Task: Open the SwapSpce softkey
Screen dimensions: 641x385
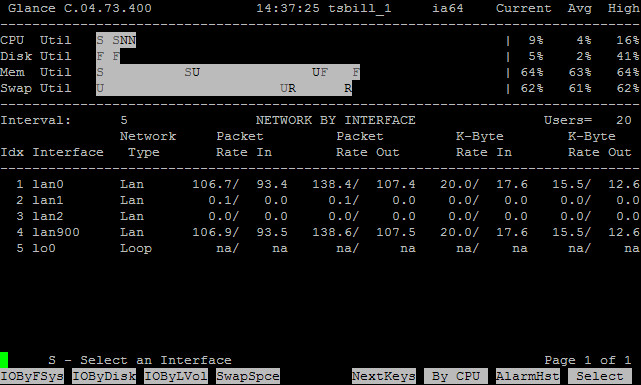Action: click(x=248, y=376)
